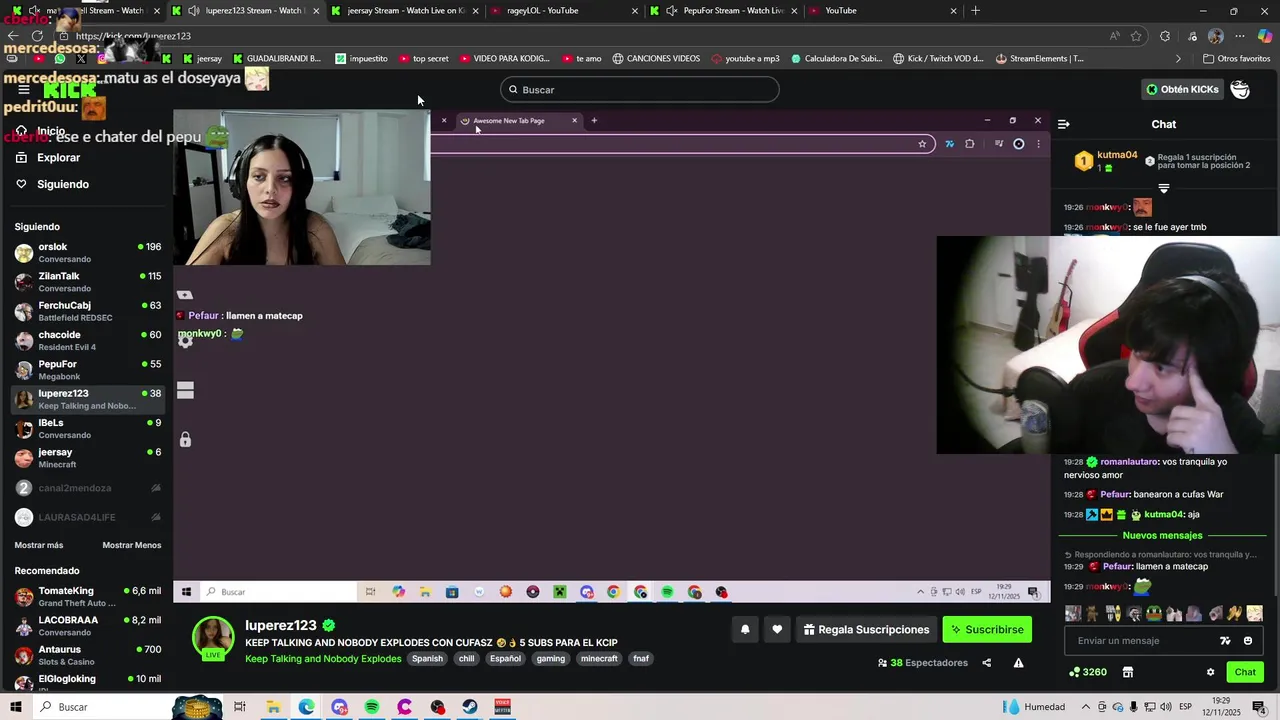The height and width of the screenshot is (720, 1280).
Task: Go back with browser back arrow
Action: [x=12, y=36]
